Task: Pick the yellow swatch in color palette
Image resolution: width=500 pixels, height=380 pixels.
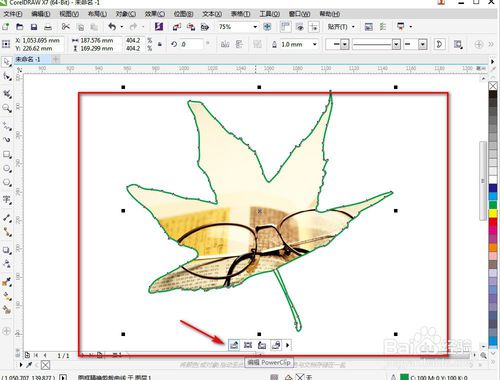Action: pos(493,213)
